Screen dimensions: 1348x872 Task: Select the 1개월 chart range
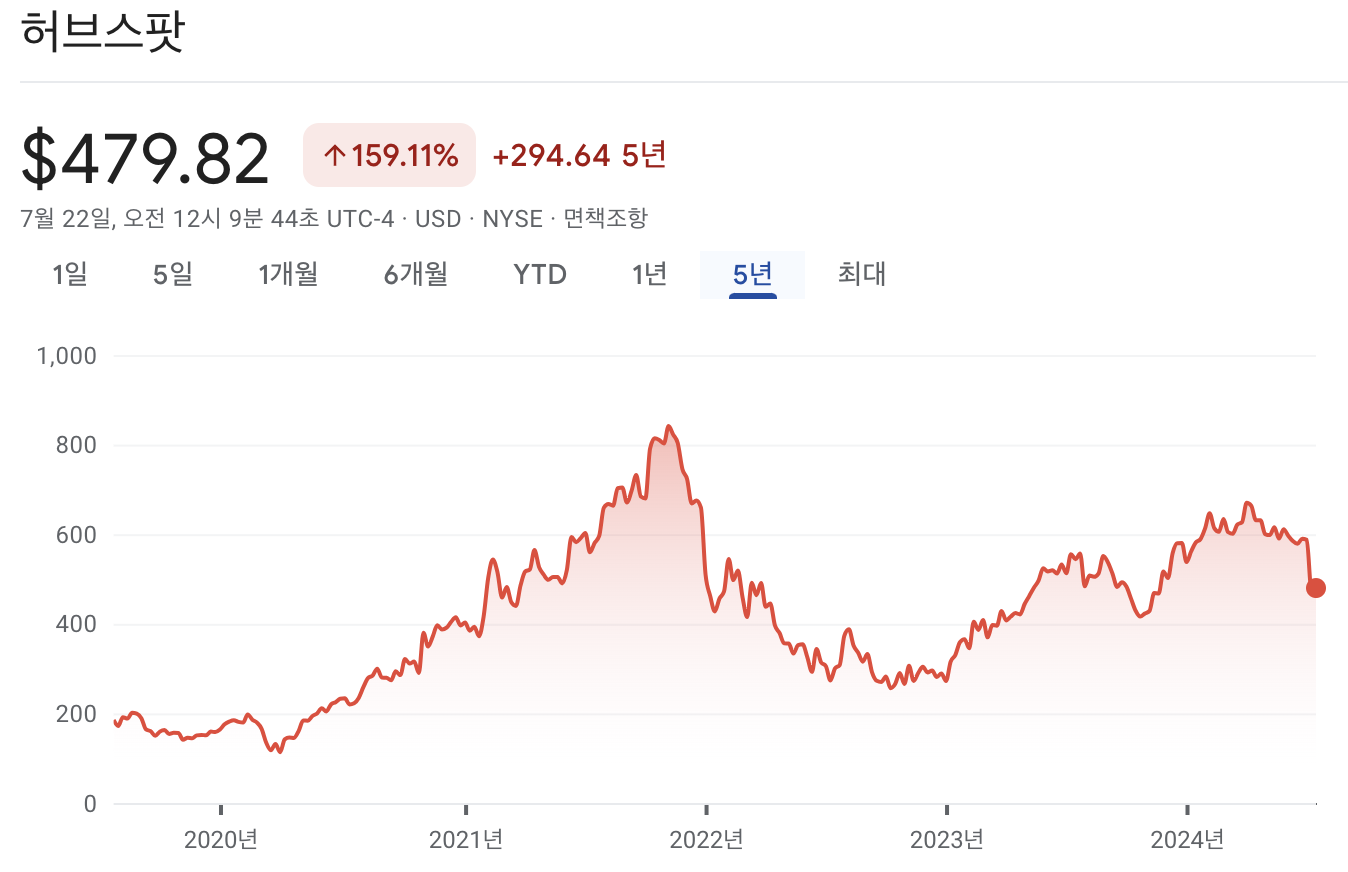coord(288,274)
